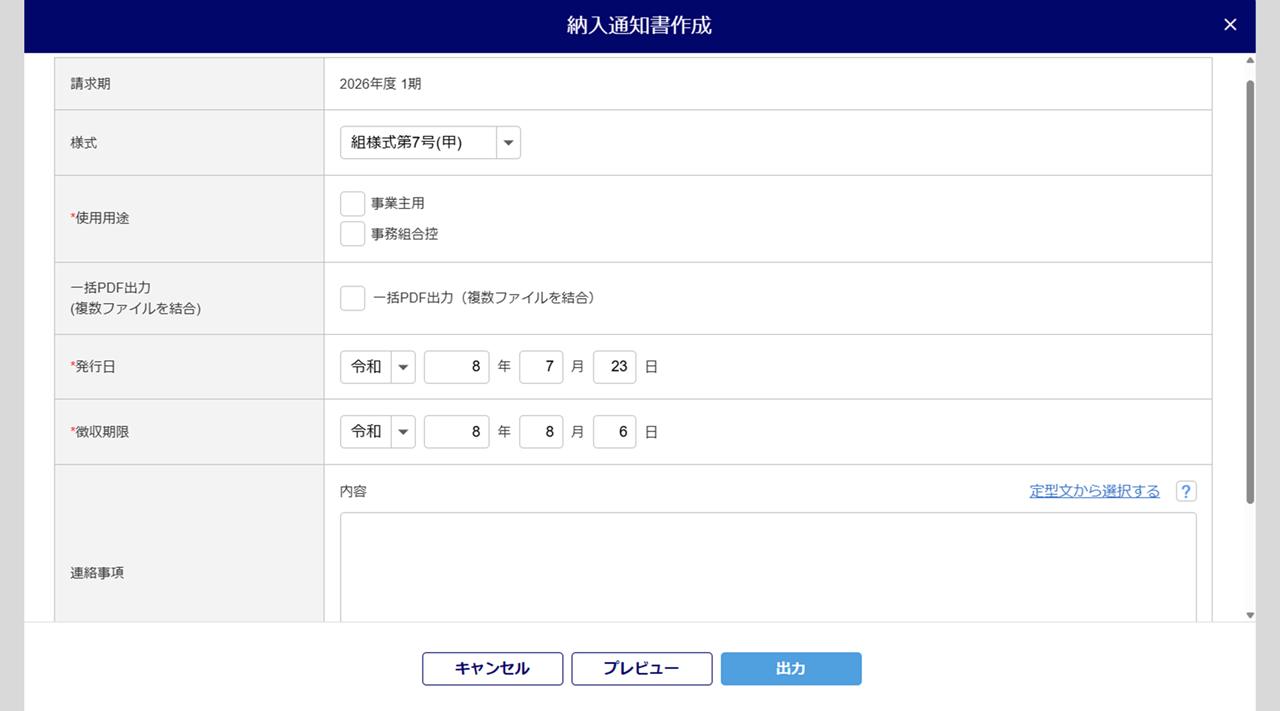
Task: Select the scrollbar down arrow
Action: [1250, 615]
